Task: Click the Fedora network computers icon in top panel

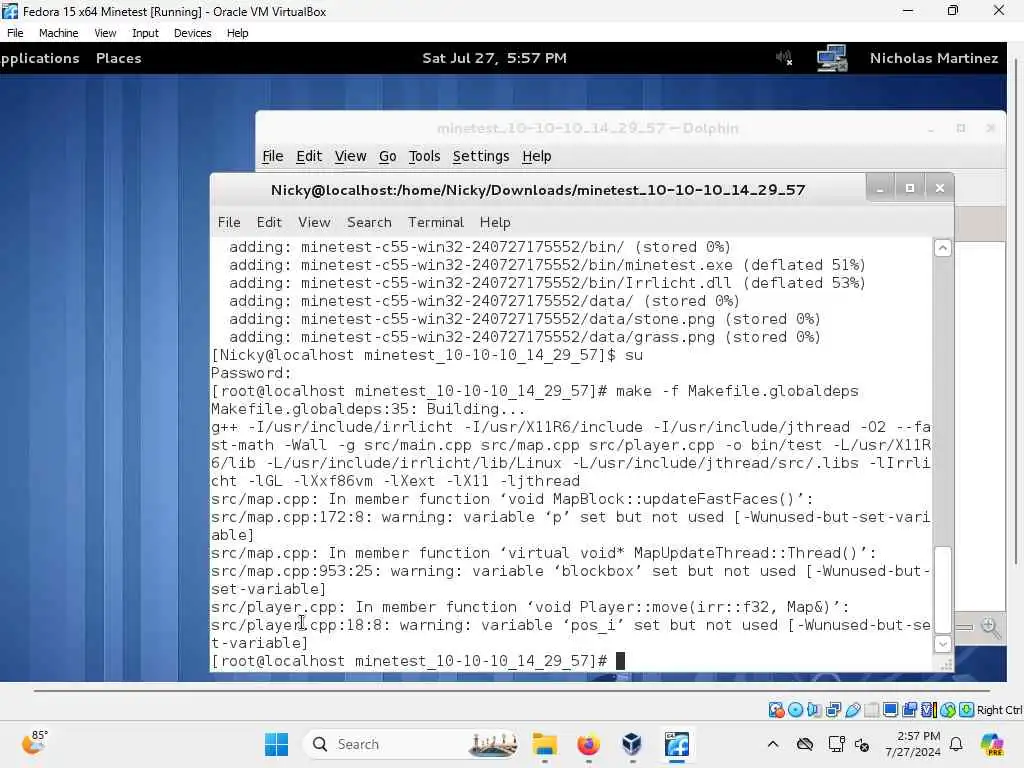Action: coord(832,58)
